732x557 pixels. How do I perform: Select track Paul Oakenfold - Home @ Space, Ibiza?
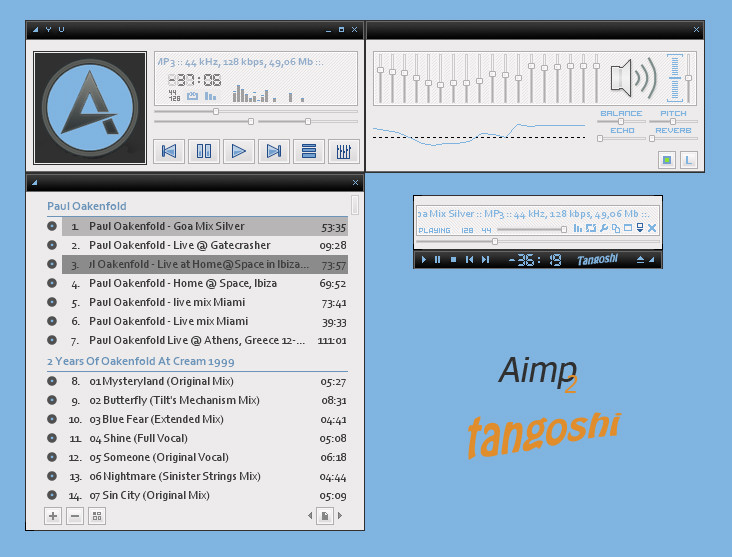[x=205, y=283]
